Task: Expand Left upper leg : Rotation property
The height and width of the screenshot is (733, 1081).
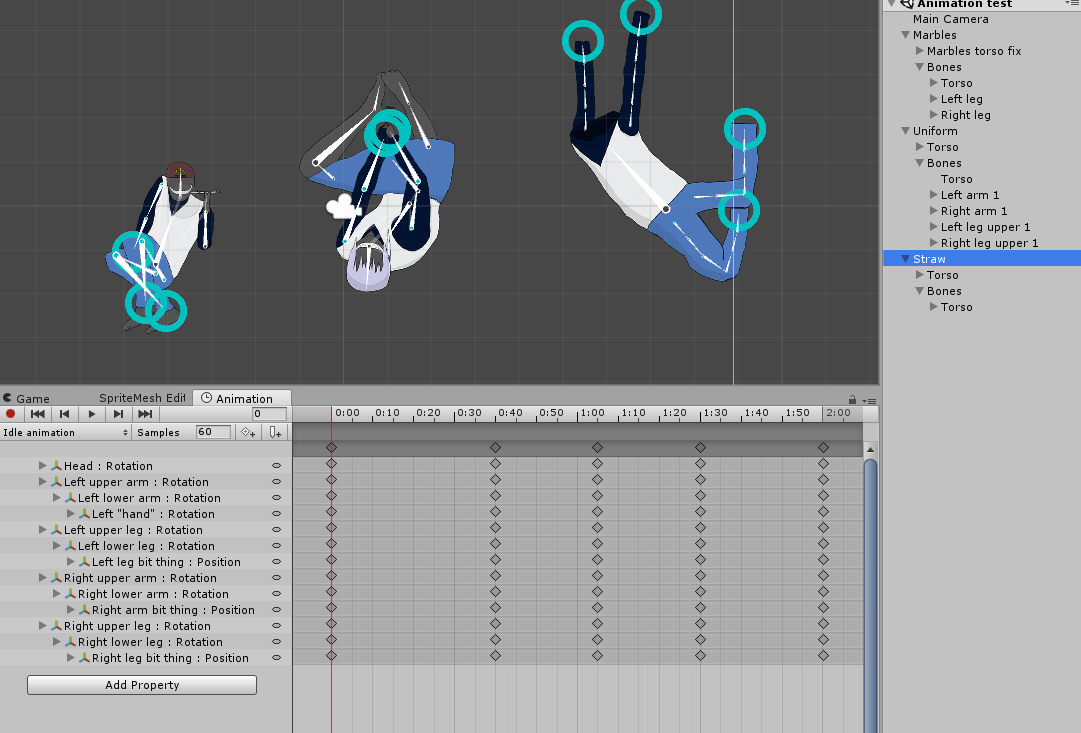Action: (x=43, y=530)
